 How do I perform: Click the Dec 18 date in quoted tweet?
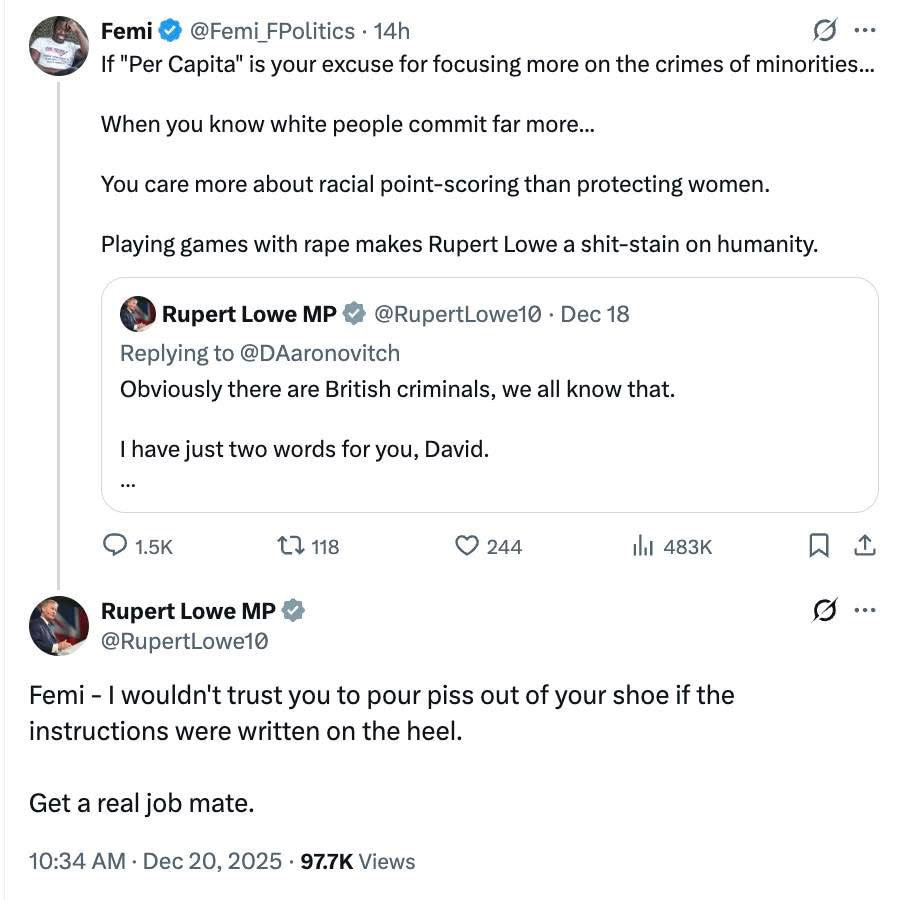coord(595,314)
